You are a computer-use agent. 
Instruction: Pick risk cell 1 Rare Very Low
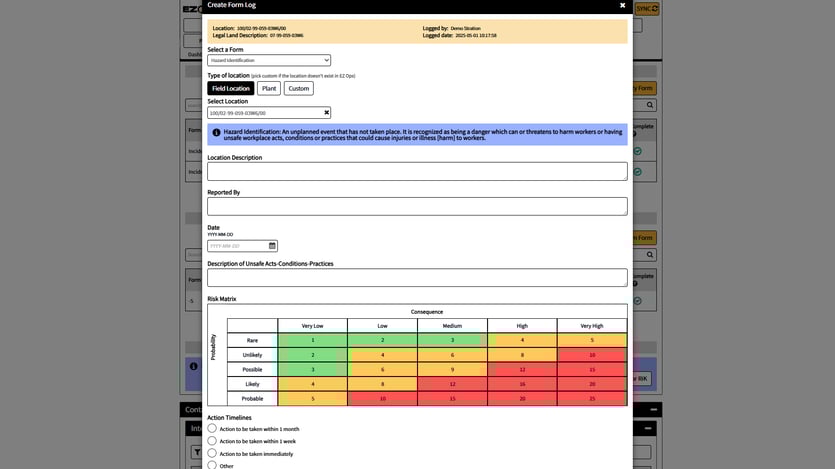coord(312,340)
